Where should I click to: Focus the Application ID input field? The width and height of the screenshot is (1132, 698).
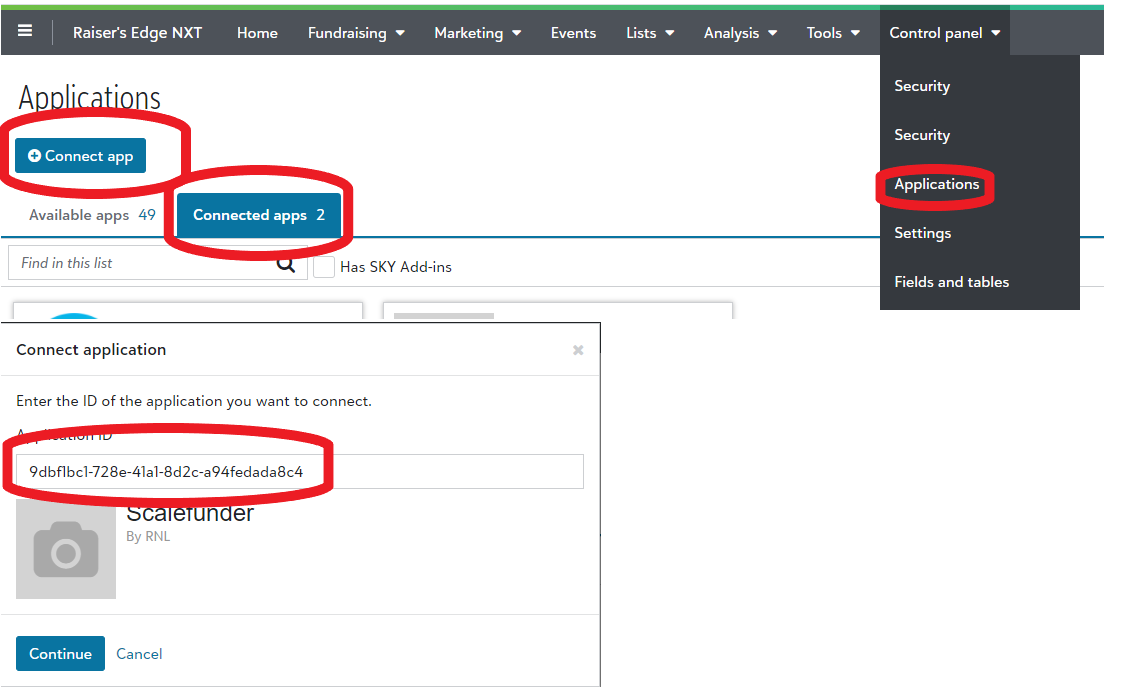click(x=300, y=471)
